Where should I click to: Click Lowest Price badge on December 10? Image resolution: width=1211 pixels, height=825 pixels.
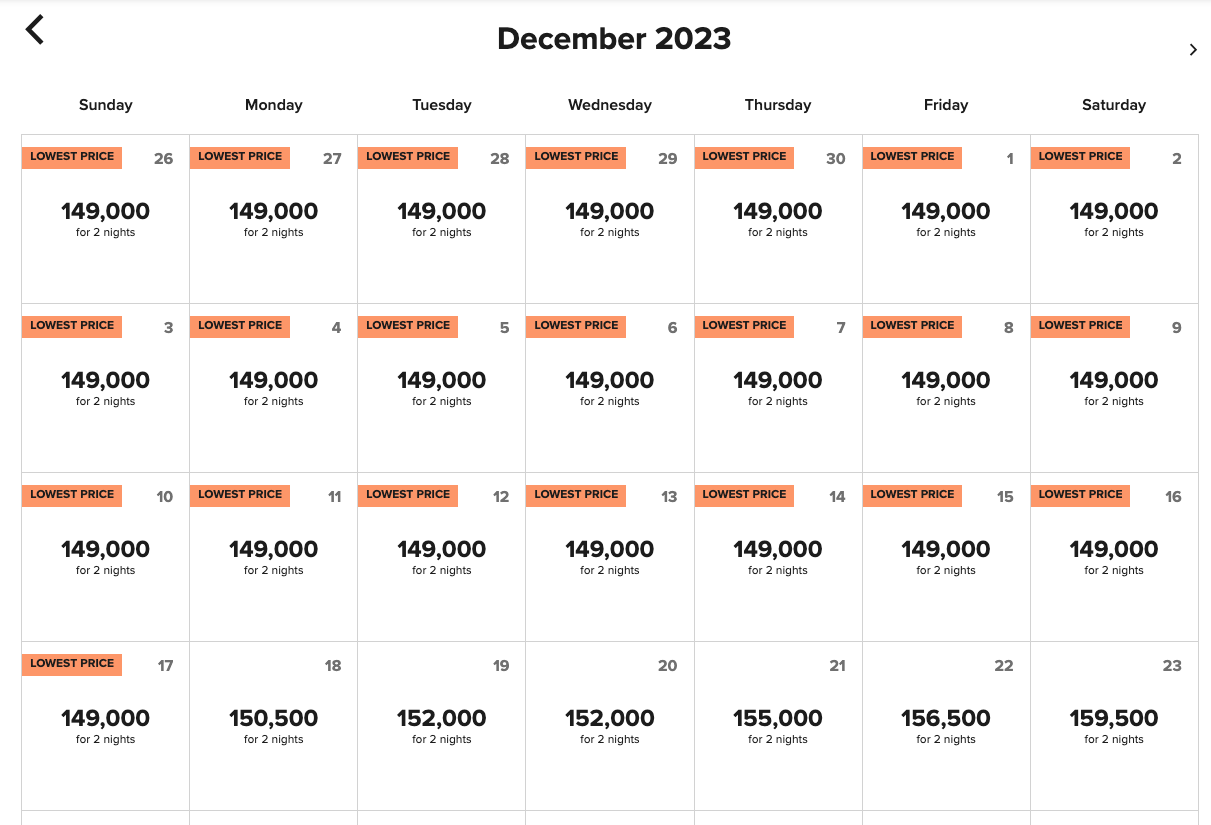[72, 495]
